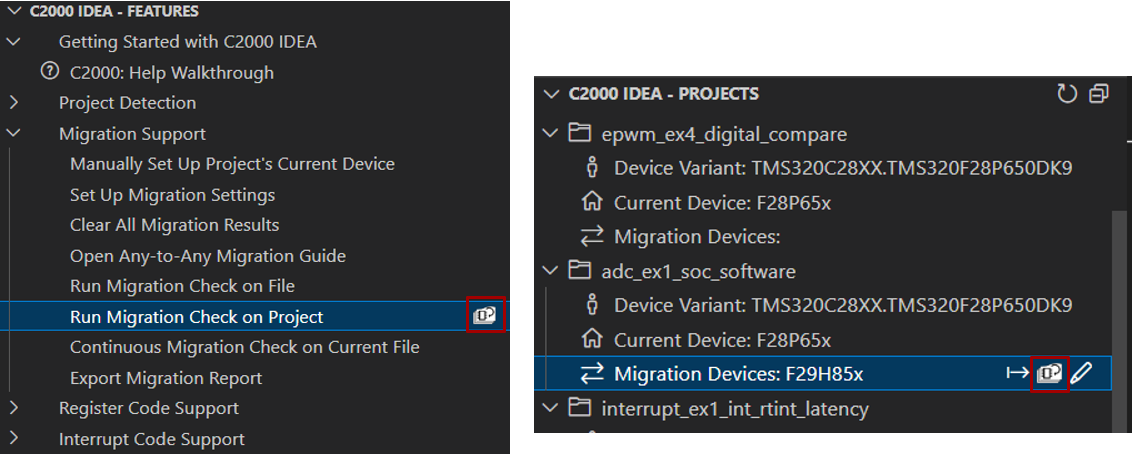Run migration check icon on F29H85x row

click(1049, 373)
